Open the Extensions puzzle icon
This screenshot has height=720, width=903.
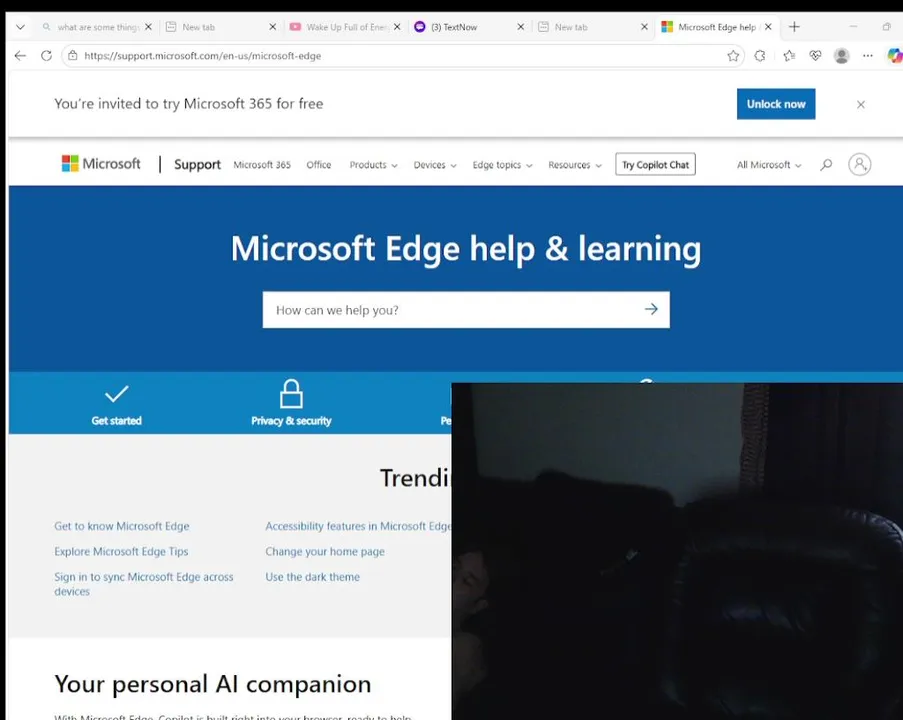click(x=760, y=56)
